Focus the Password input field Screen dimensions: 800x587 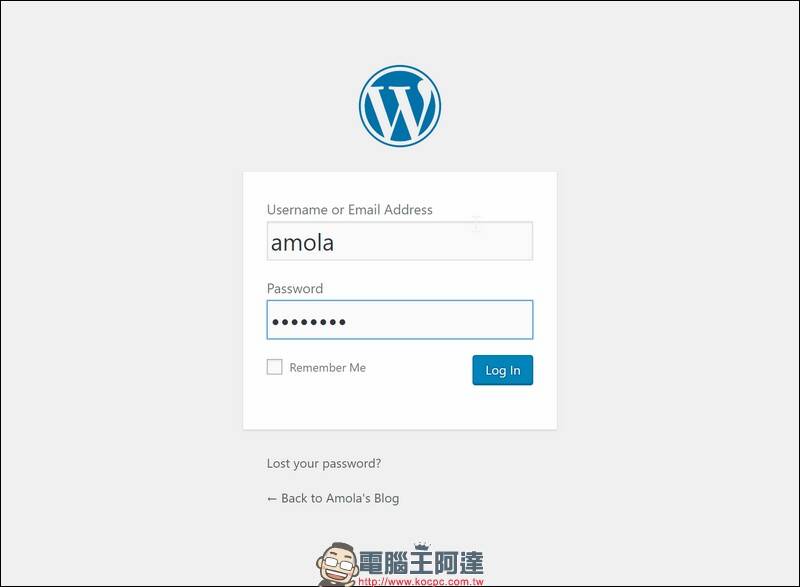pyautogui.click(x=399, y=320)
